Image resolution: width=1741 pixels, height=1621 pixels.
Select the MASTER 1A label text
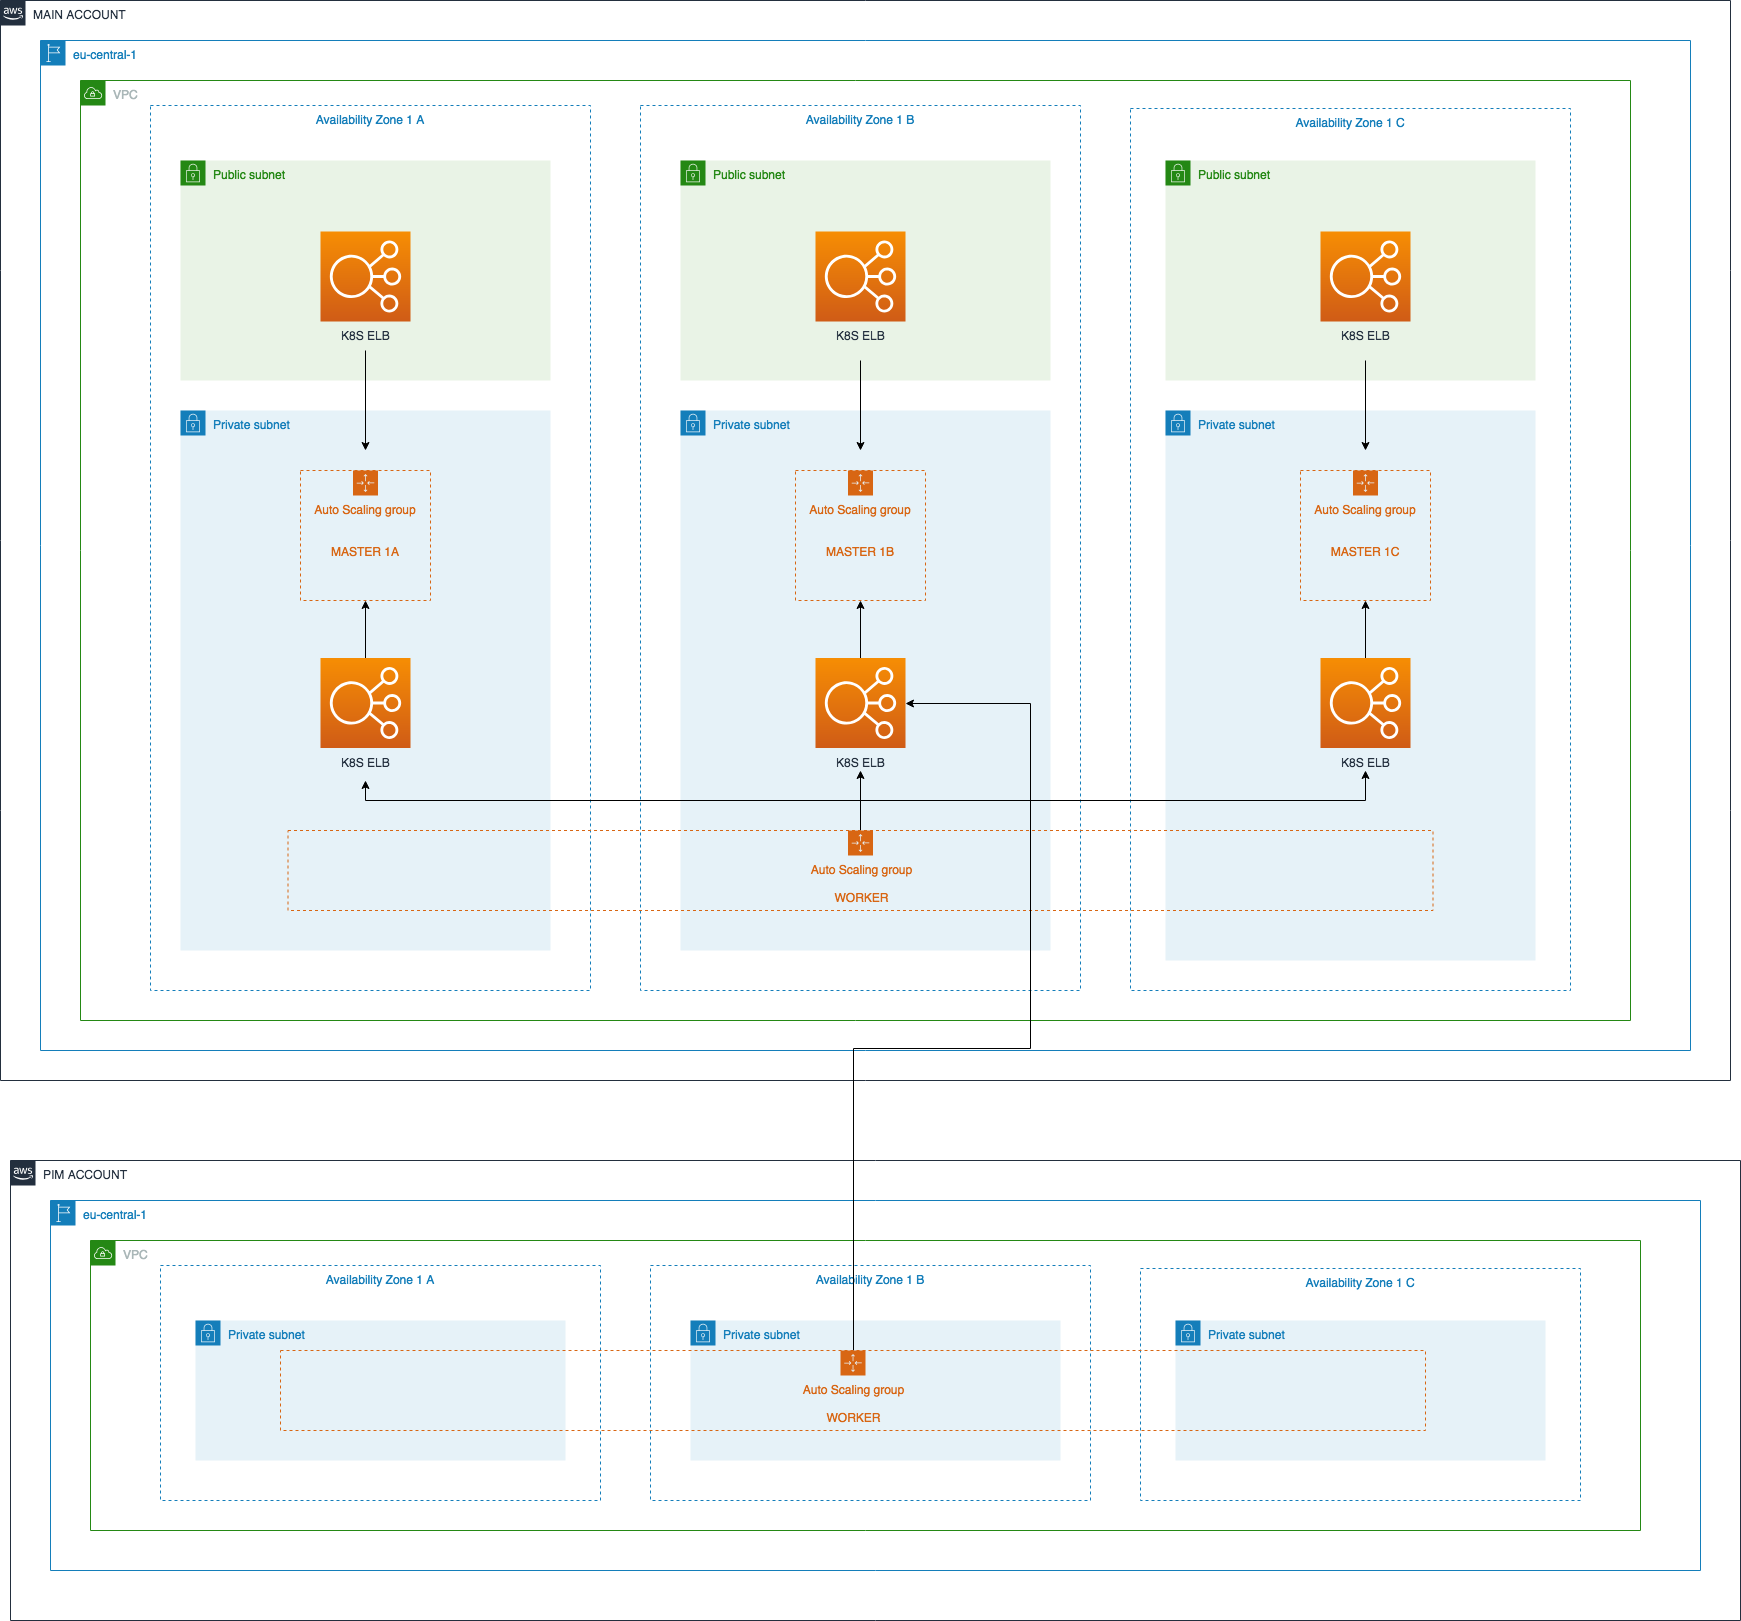[365, 551]
